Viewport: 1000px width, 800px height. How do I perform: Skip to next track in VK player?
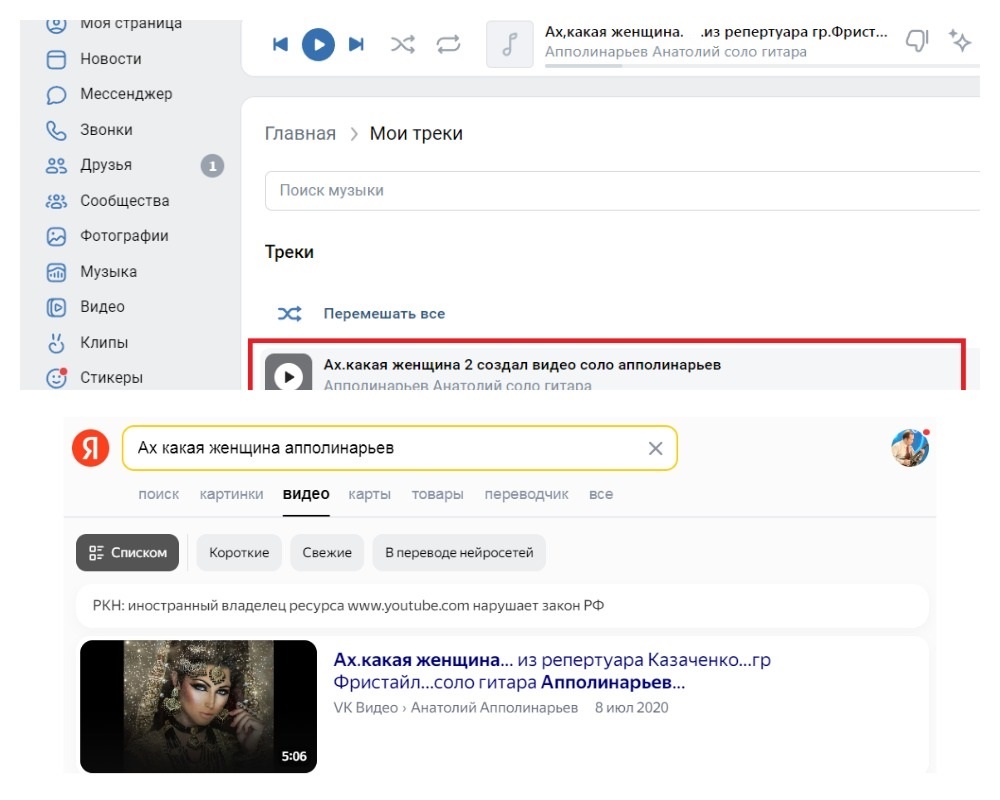(356, 44)
